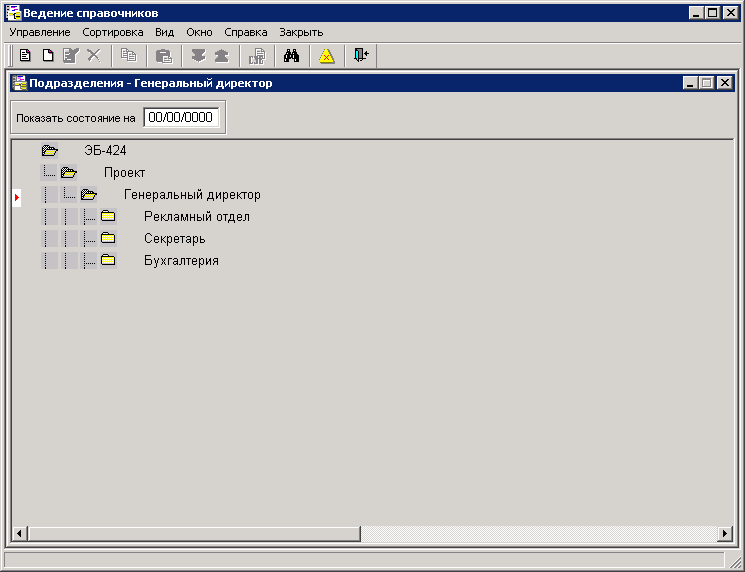Click the exit door toolbar icon

tap(361, 55)
